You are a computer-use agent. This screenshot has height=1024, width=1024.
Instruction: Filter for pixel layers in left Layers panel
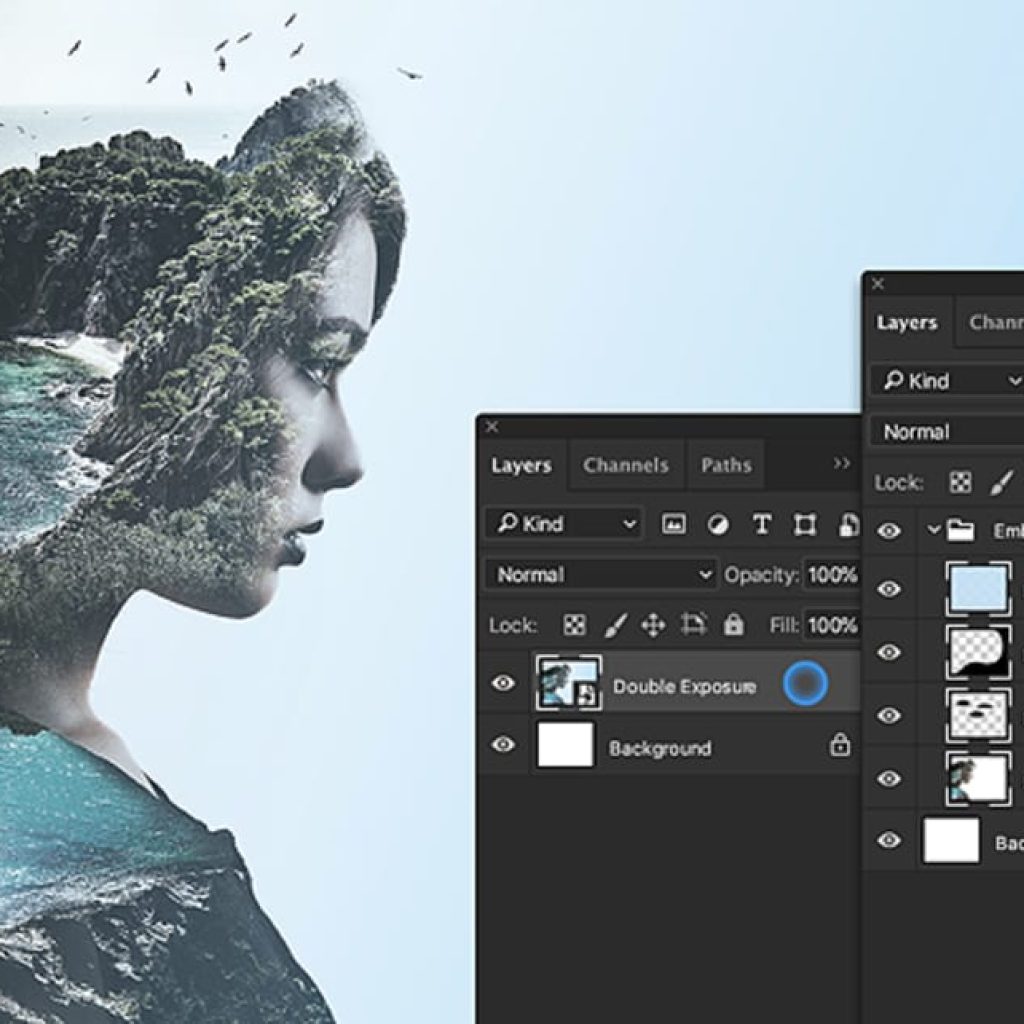coord(673,524)
